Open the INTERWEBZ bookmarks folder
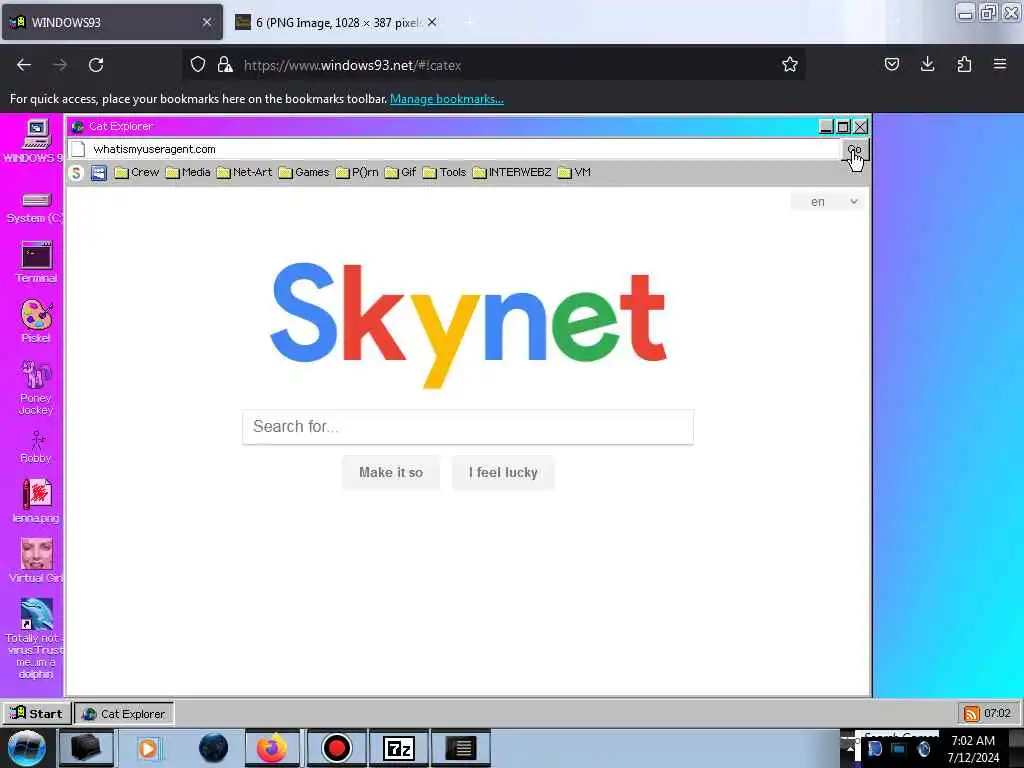This screenshot has width=1024, height=768. [512, 172]
